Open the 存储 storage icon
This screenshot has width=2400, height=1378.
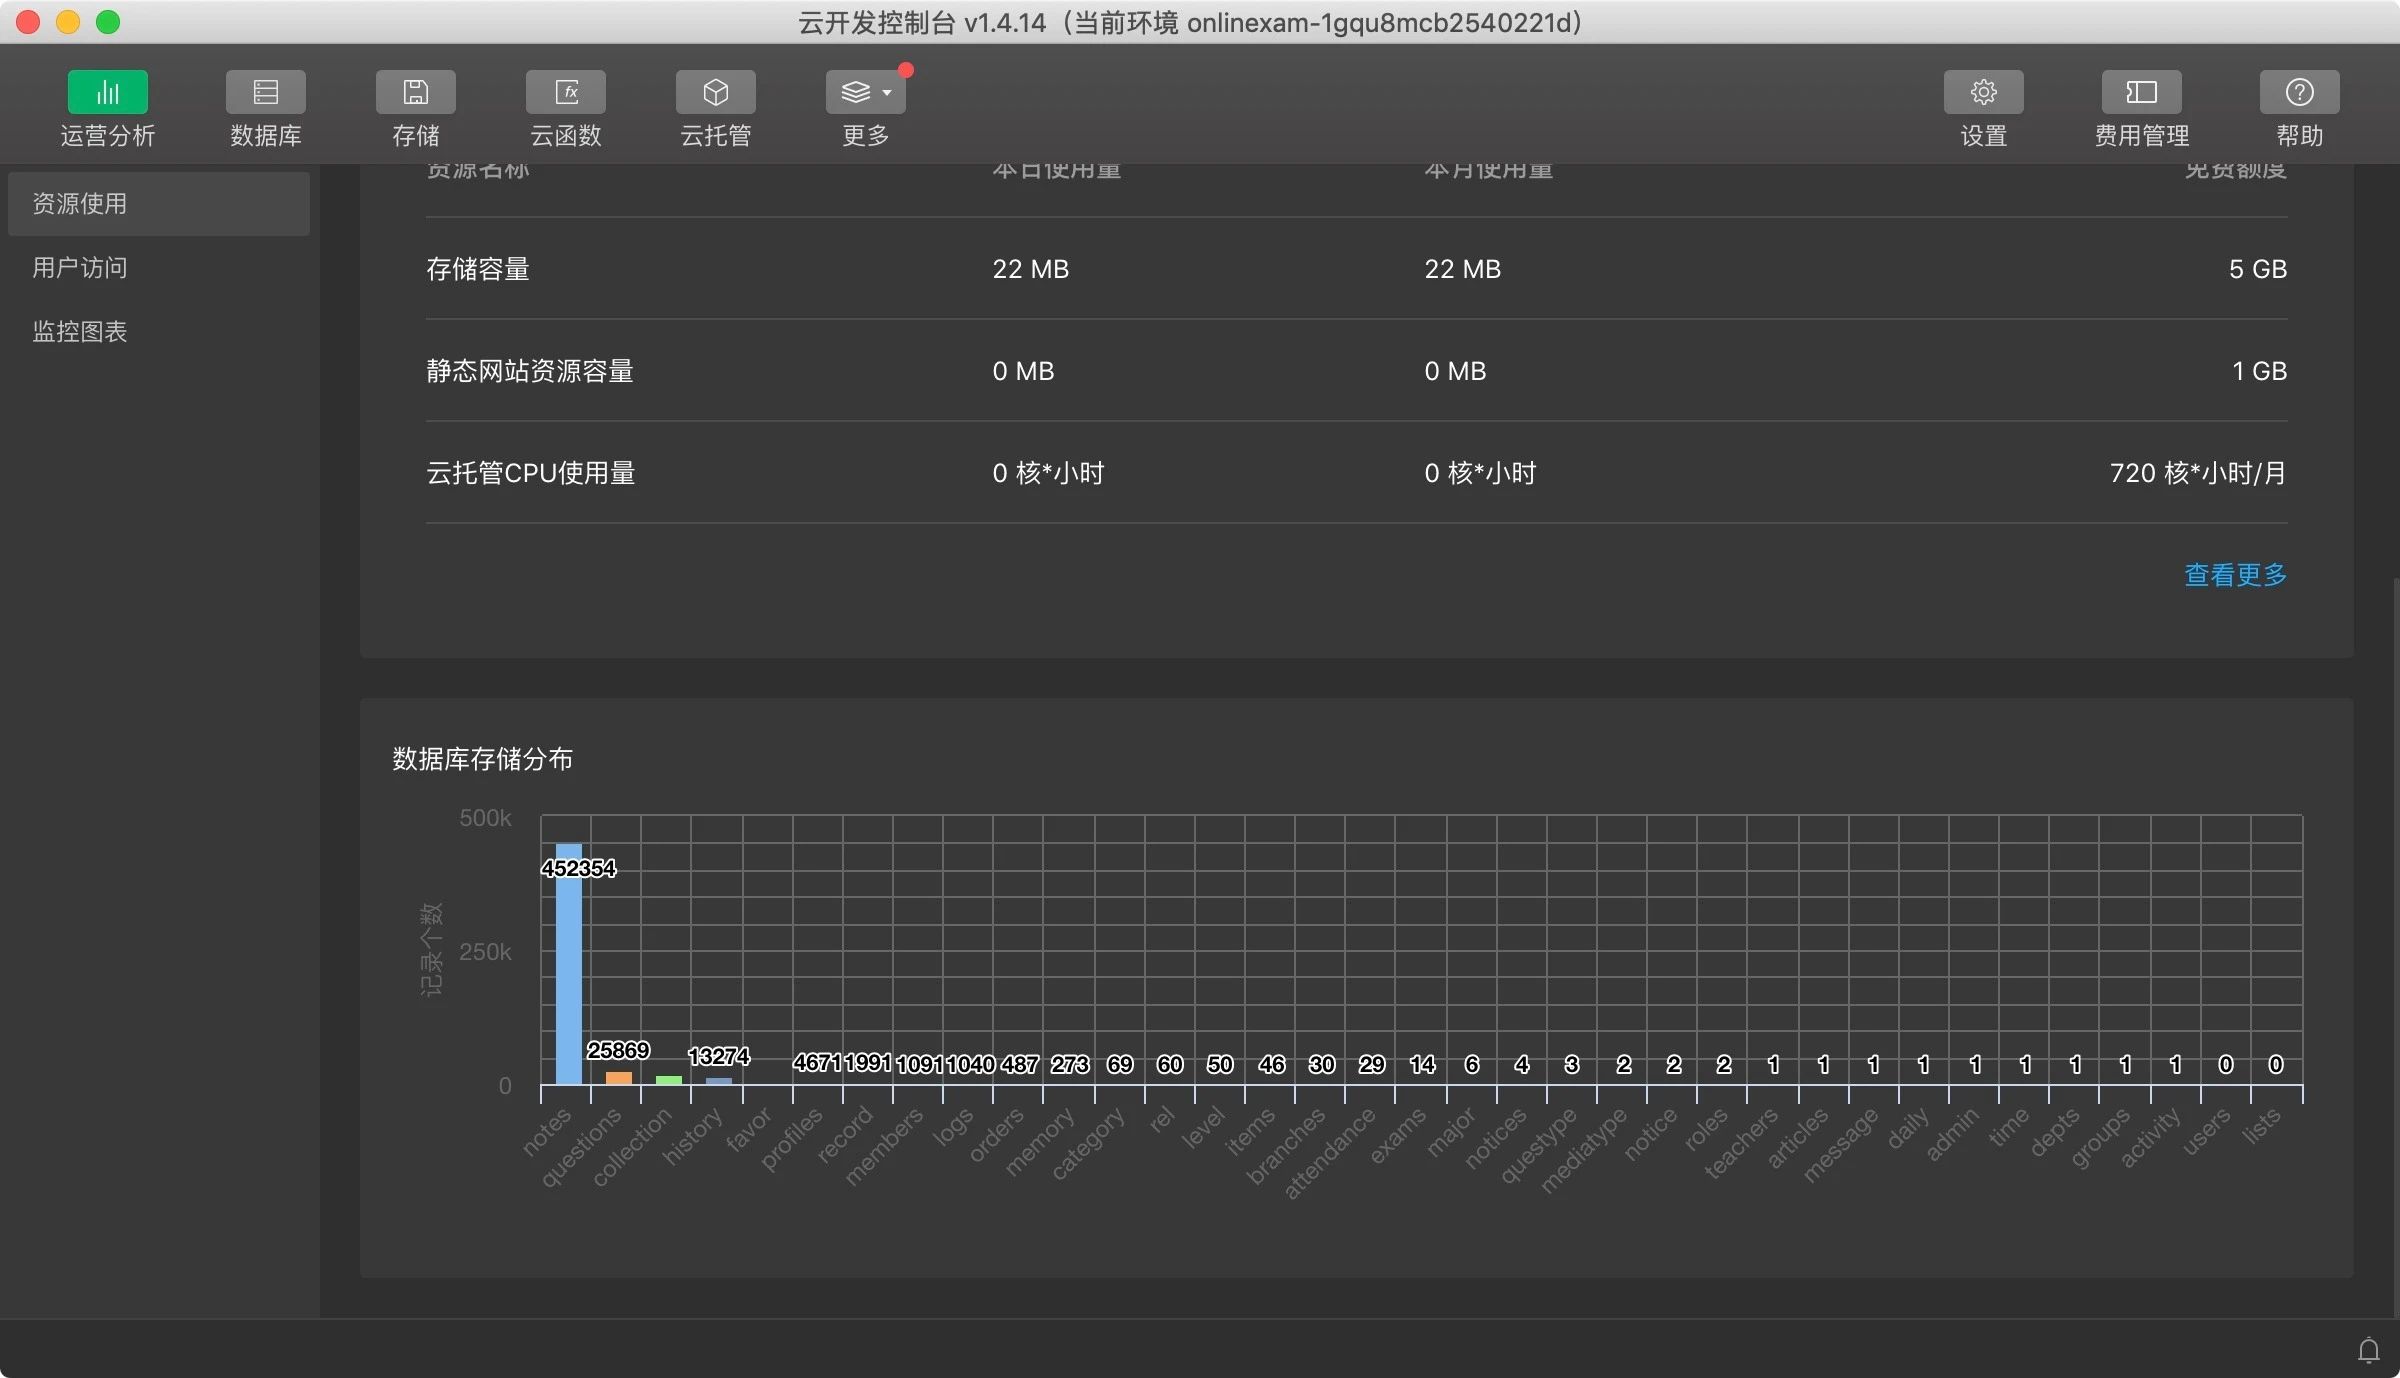[415, 92]
